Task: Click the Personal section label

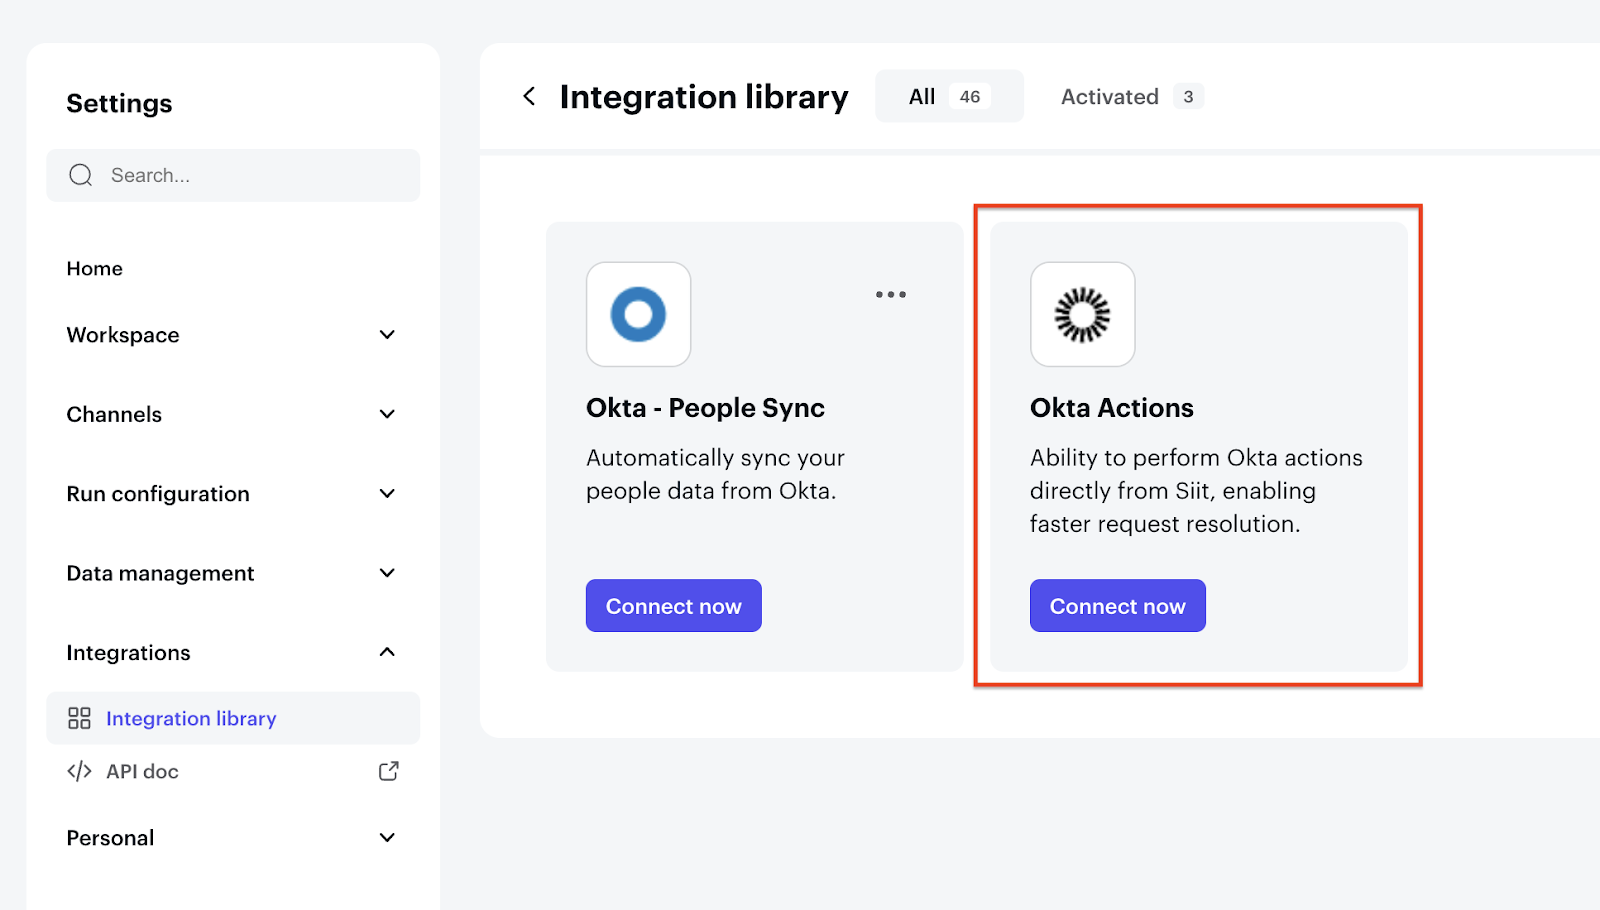Action: pos(110,838)
